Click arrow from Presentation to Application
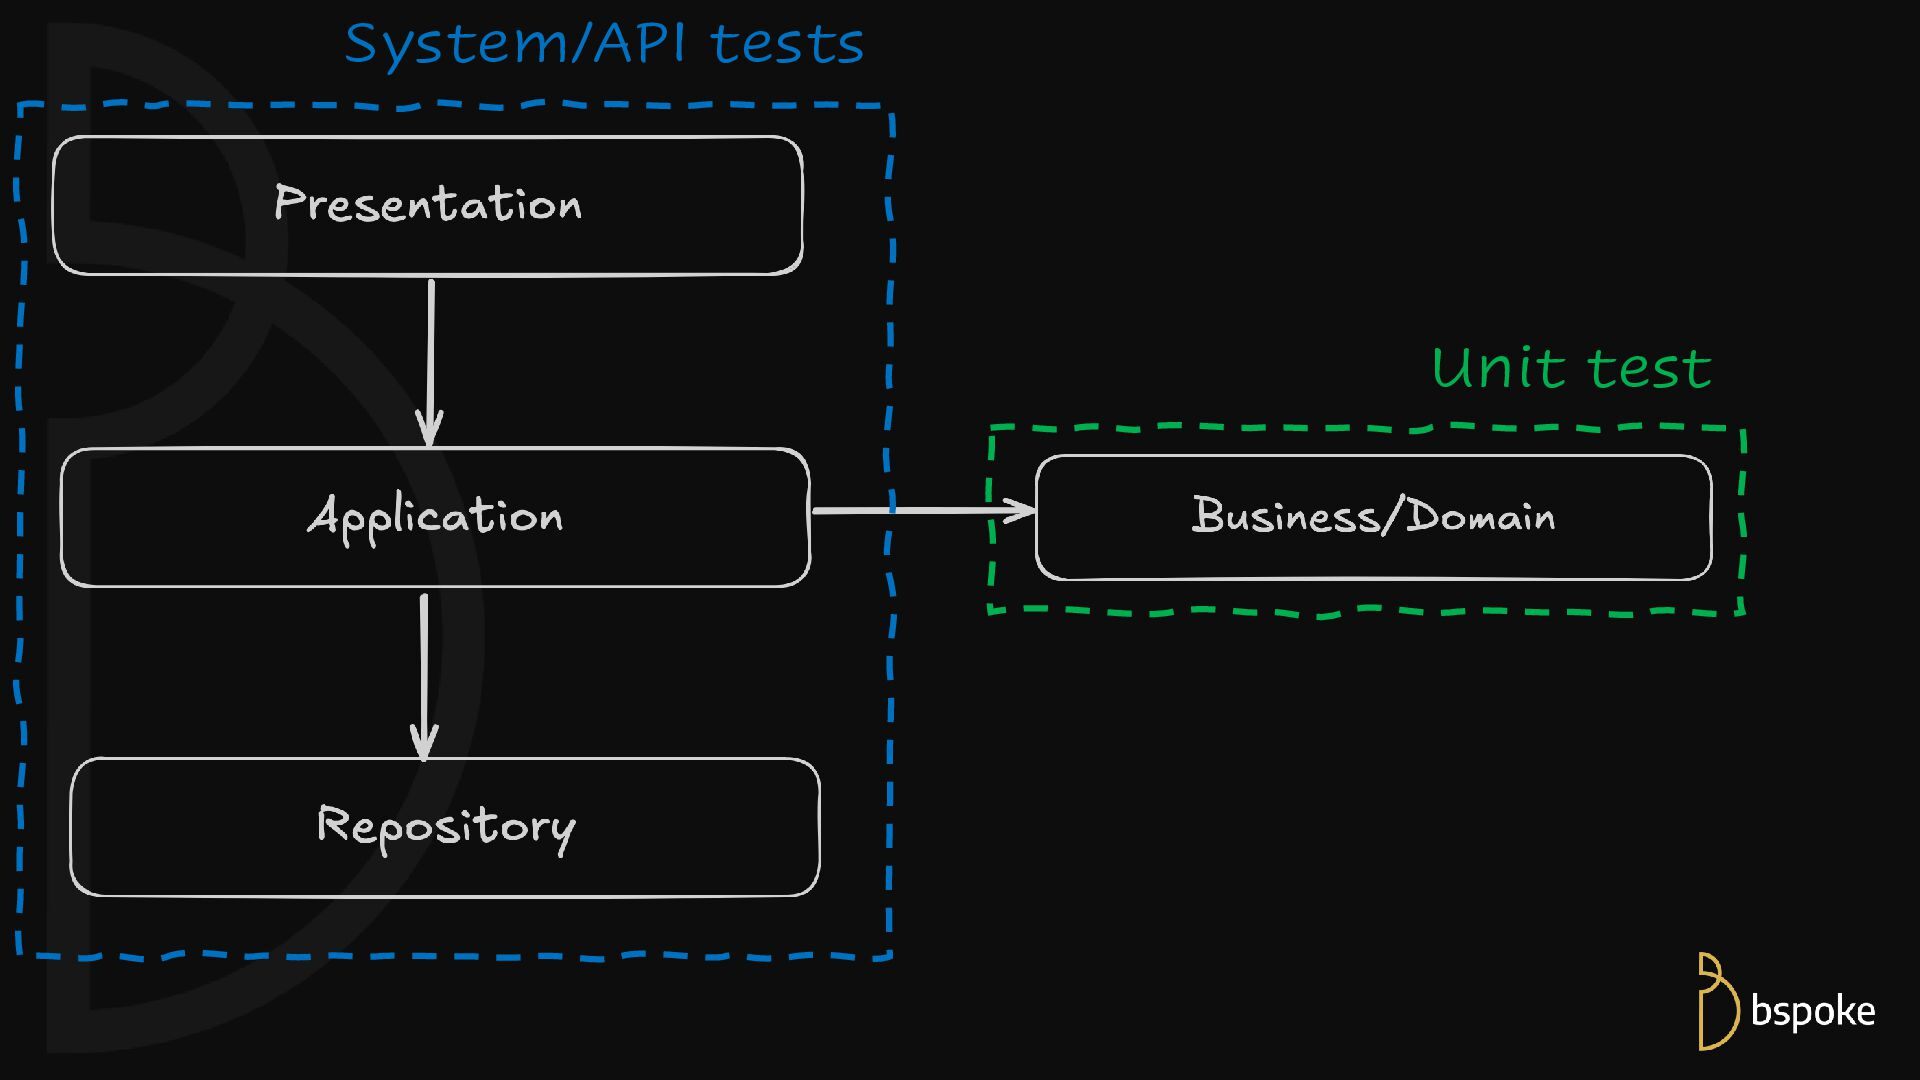Viewport: 1920px width, 1080px height. [x=431, y=350]
